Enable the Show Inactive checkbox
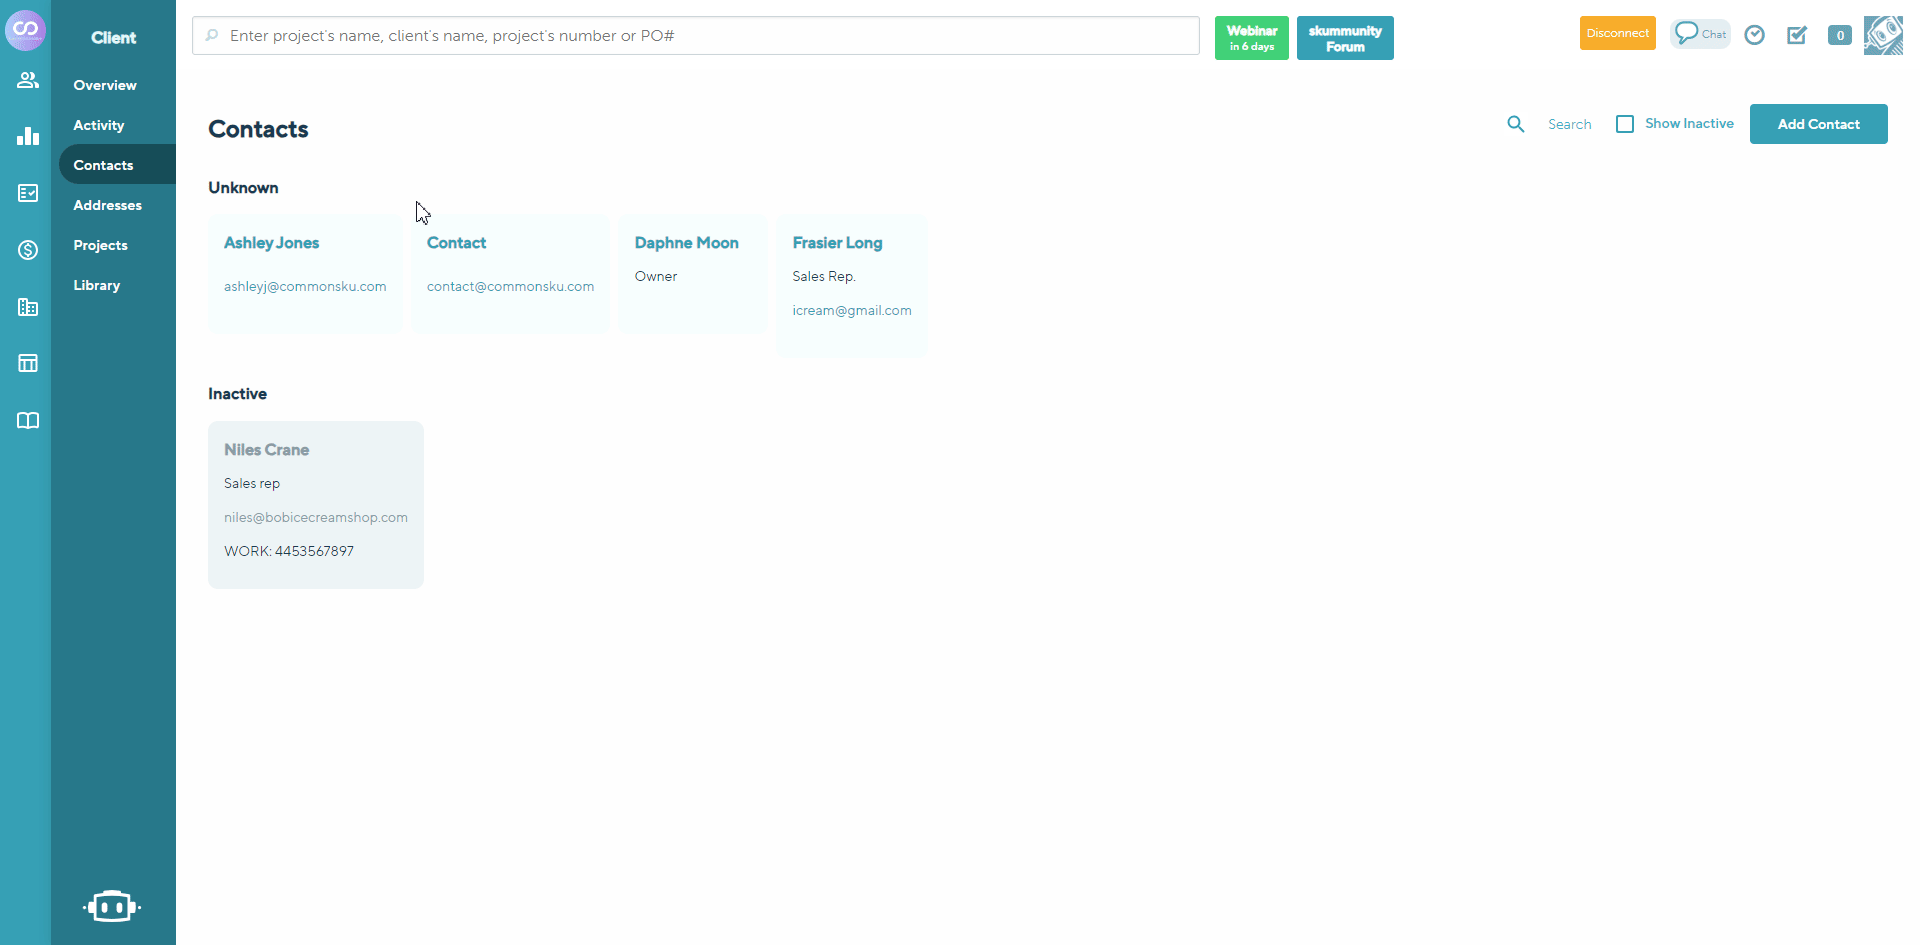 [1625, 124]
